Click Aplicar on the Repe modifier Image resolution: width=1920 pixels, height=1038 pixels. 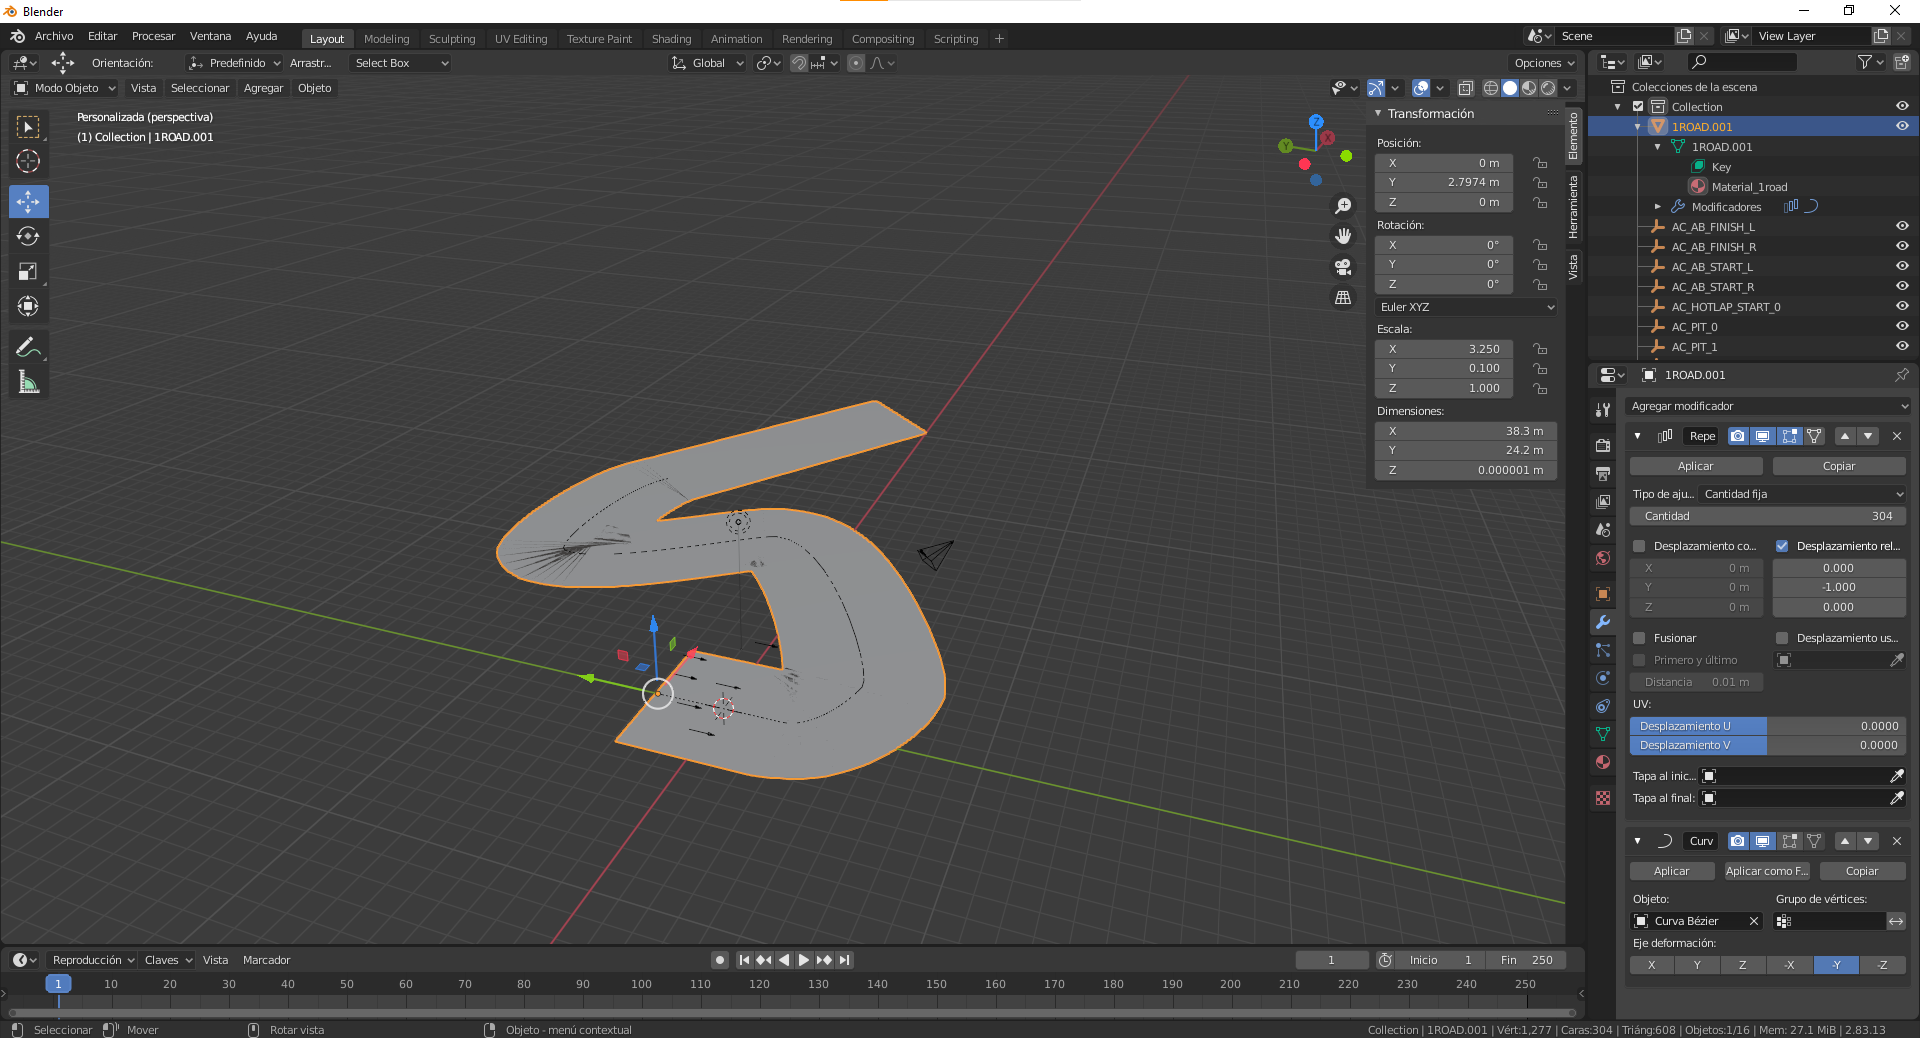click(x=1696, y=466)
